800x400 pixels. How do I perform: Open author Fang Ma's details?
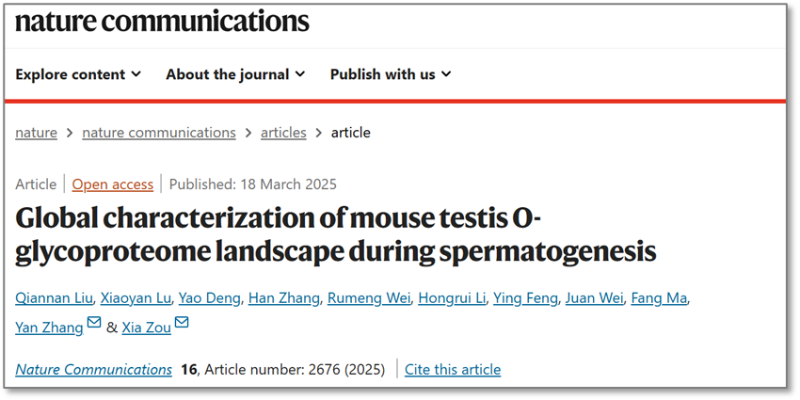[659, 298]
